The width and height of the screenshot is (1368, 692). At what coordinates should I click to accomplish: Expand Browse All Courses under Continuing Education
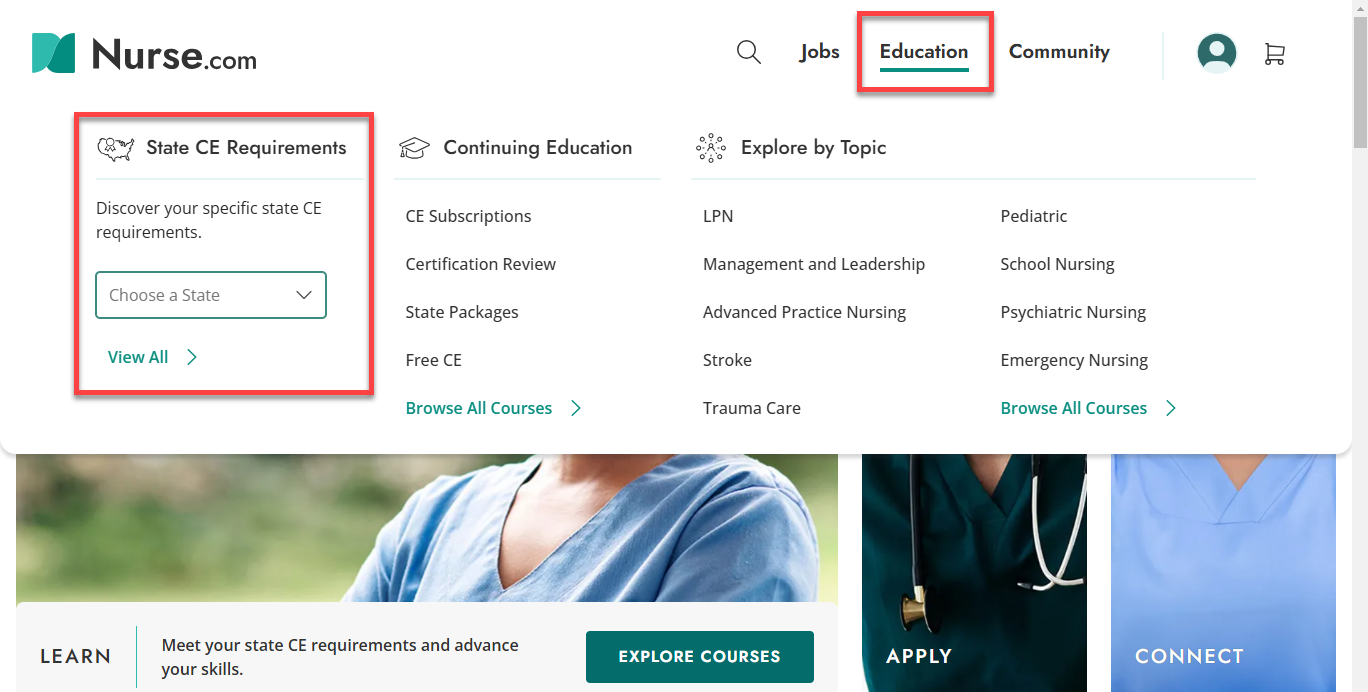point(479,408)
